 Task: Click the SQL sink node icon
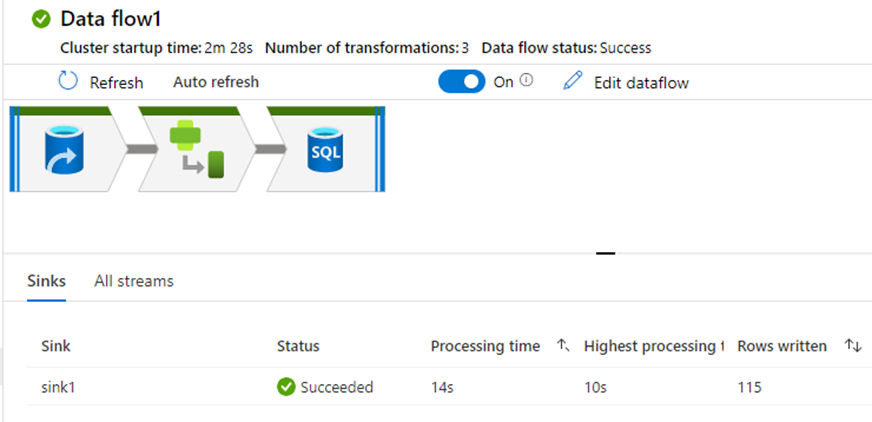coord(325,149)
